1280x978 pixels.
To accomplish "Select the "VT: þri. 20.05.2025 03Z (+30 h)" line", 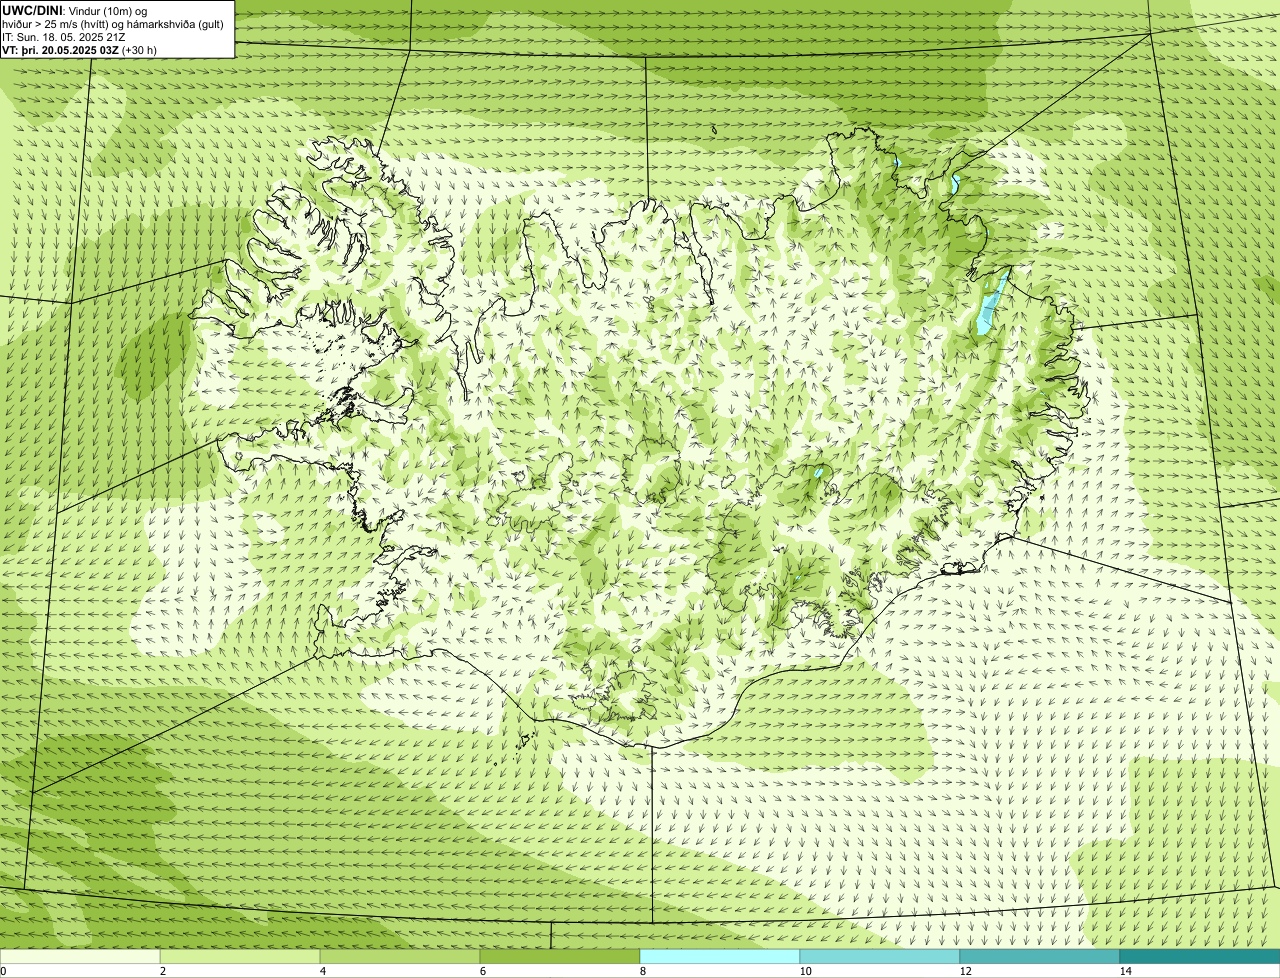I will pyautogui.click(x=79, y=49).
